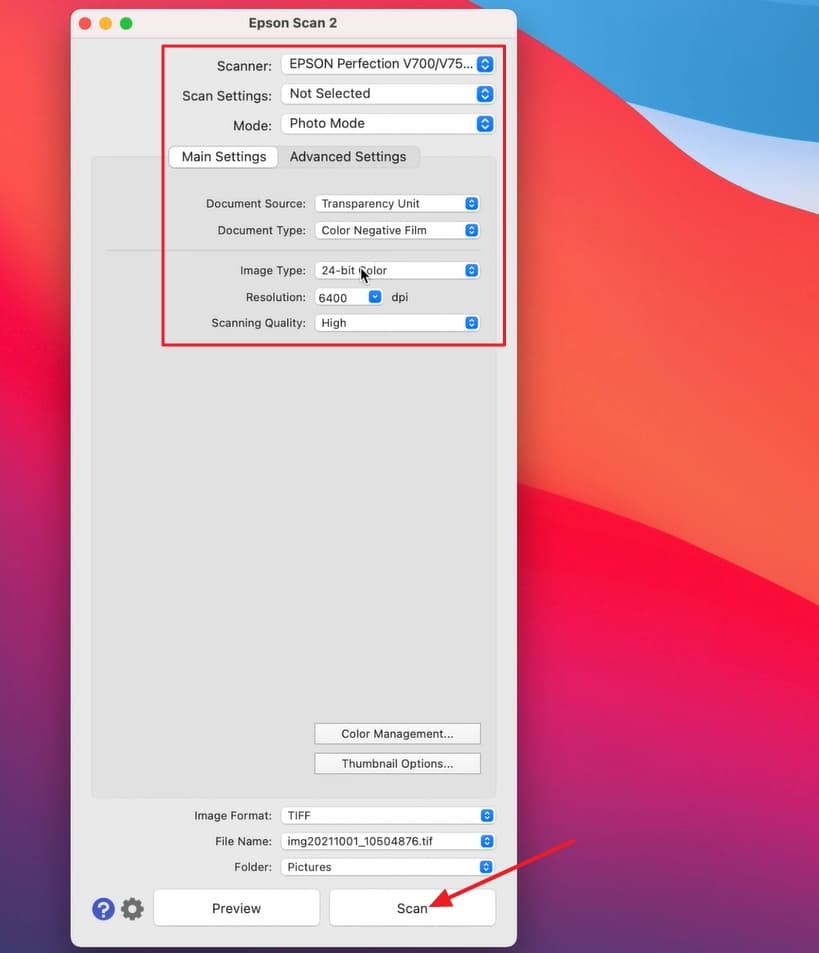Change the Mode dropdown from Photo Mode
The width and height of the screenshot is (819, 953).
coord(388,123)
